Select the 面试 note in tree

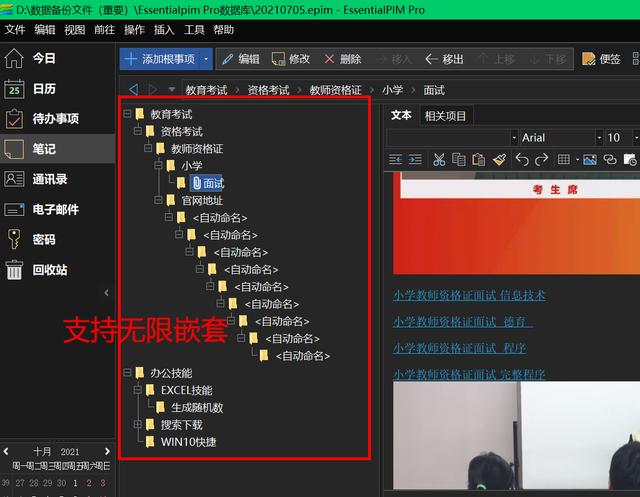(208, 183)
